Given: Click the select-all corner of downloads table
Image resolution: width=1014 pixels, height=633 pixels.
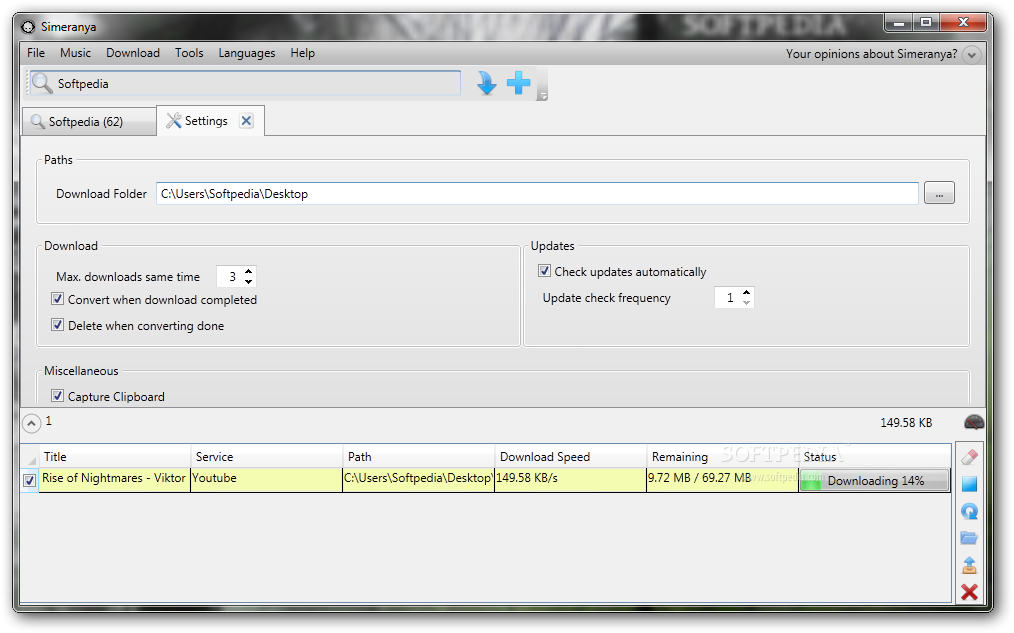Looking at the screenshot, I should click(30, 457).
